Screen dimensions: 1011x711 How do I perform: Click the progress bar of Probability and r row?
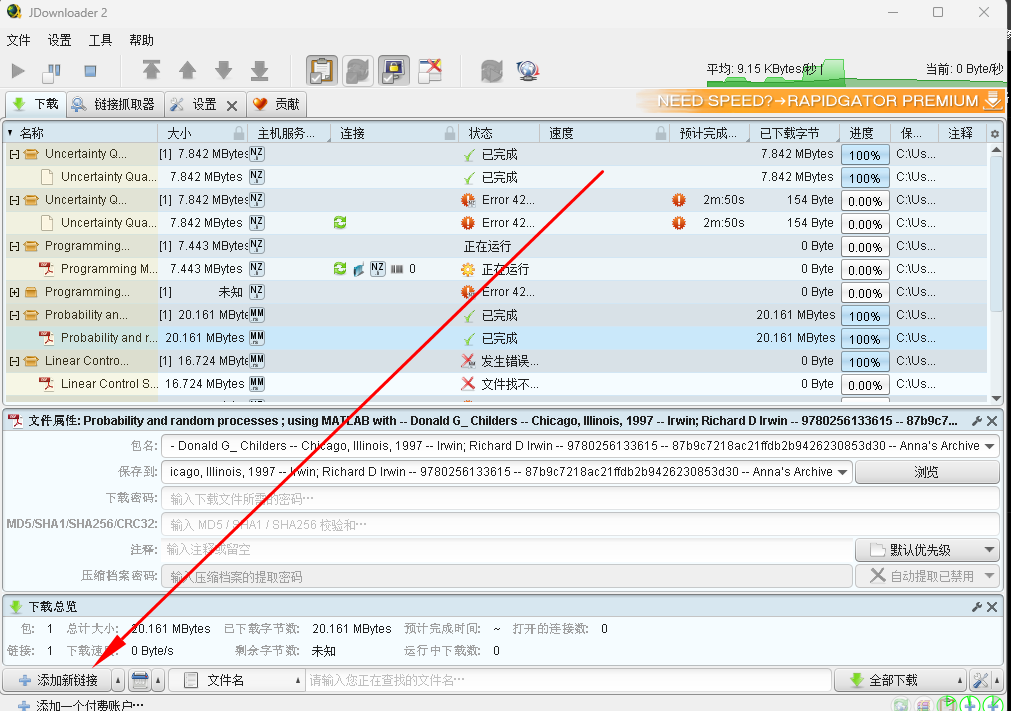(864, 338)
